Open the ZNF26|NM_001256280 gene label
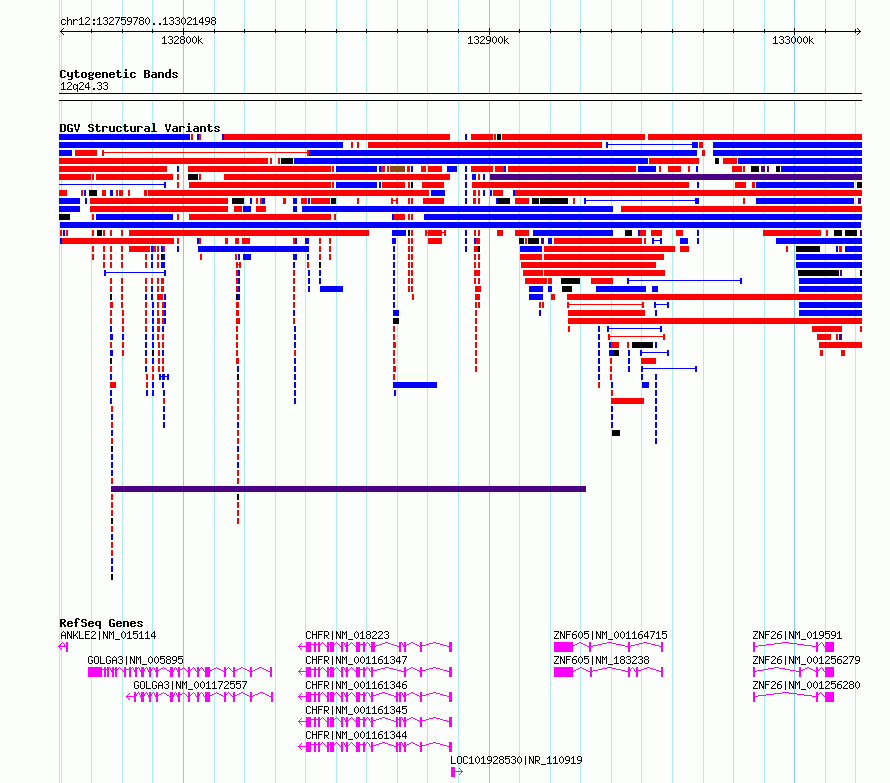 point(806,685)
